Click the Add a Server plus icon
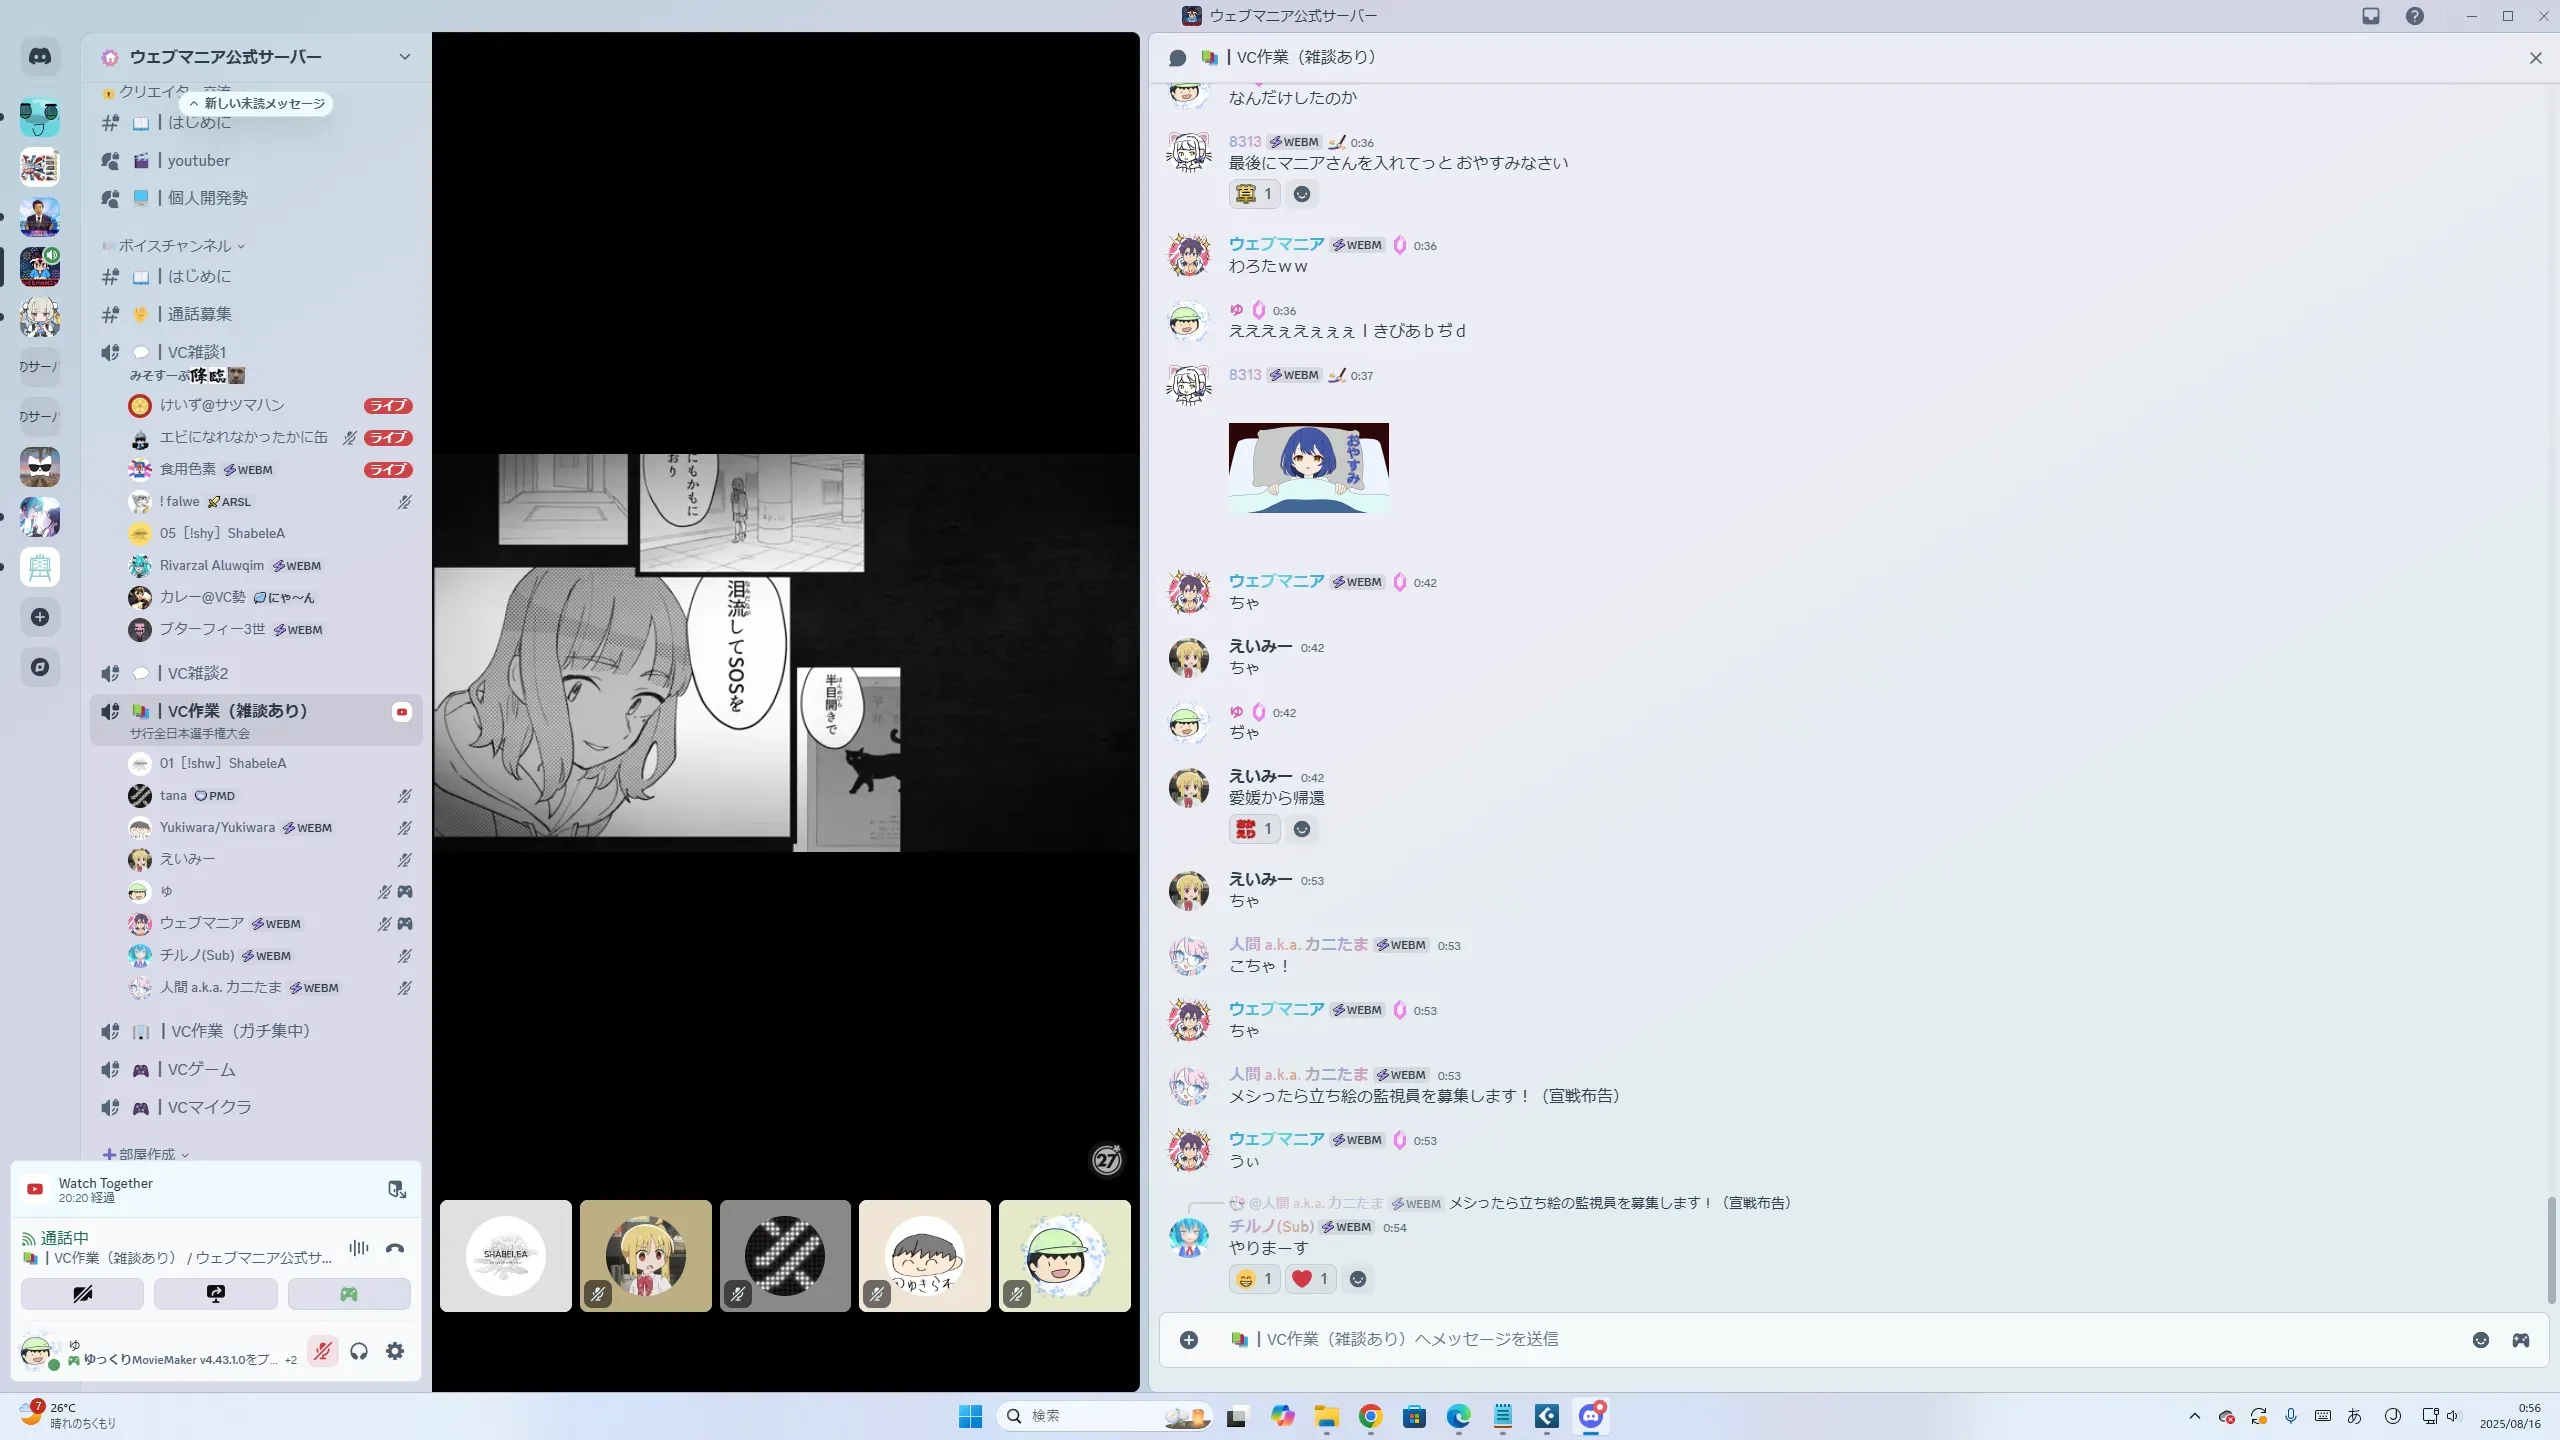Viewport: 2560px width, 1440px height. pyautogui.click(x=40, y=617)
